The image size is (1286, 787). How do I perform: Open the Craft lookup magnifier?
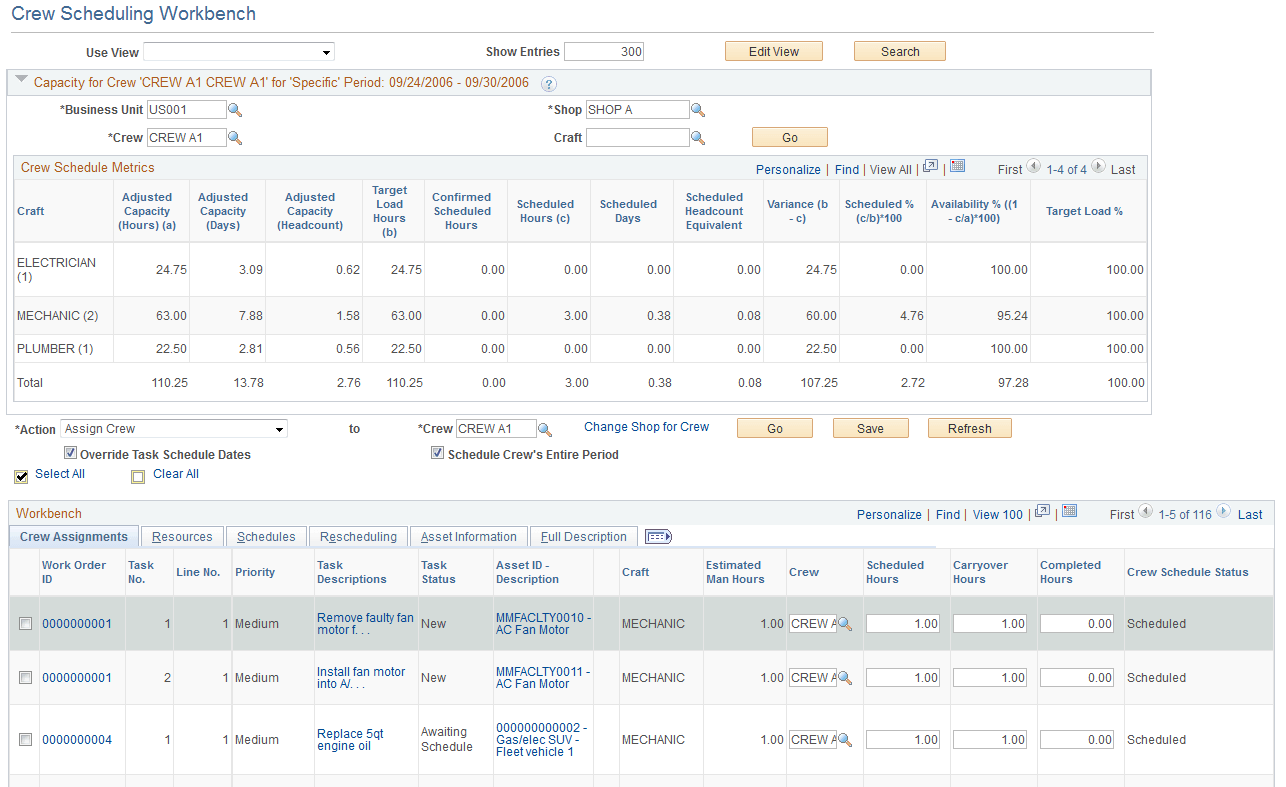(x=698, y=137)
